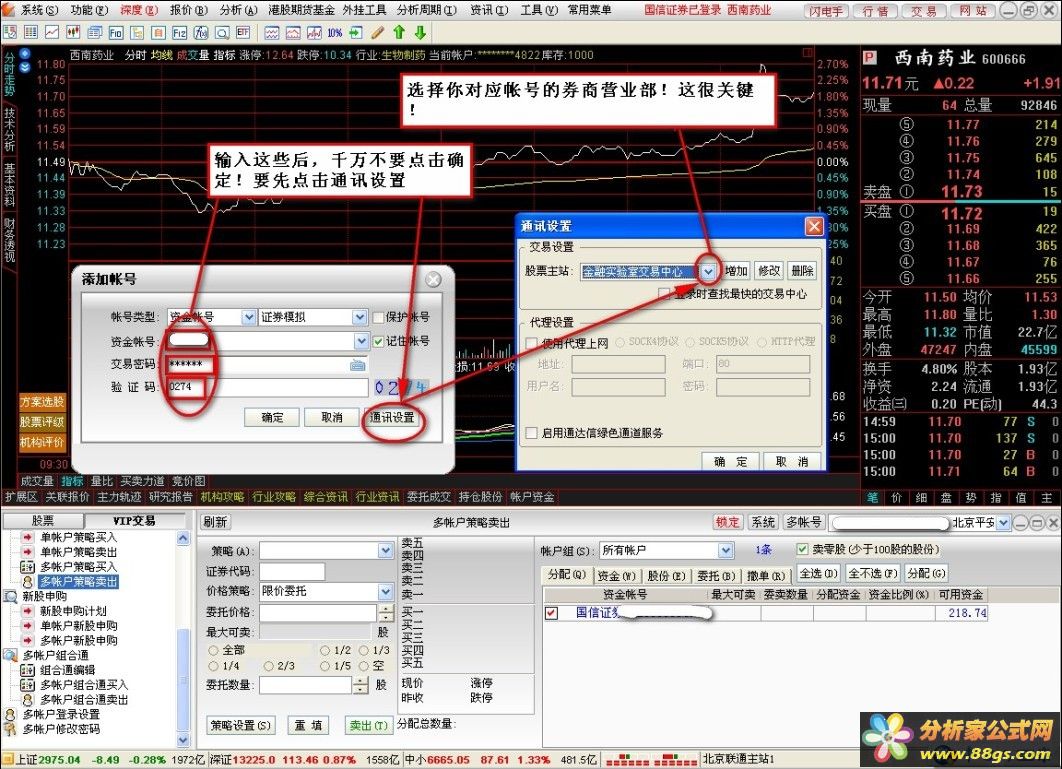Select the 2/3 radio button
The image size is (1062, 769).
coord(268,666)
